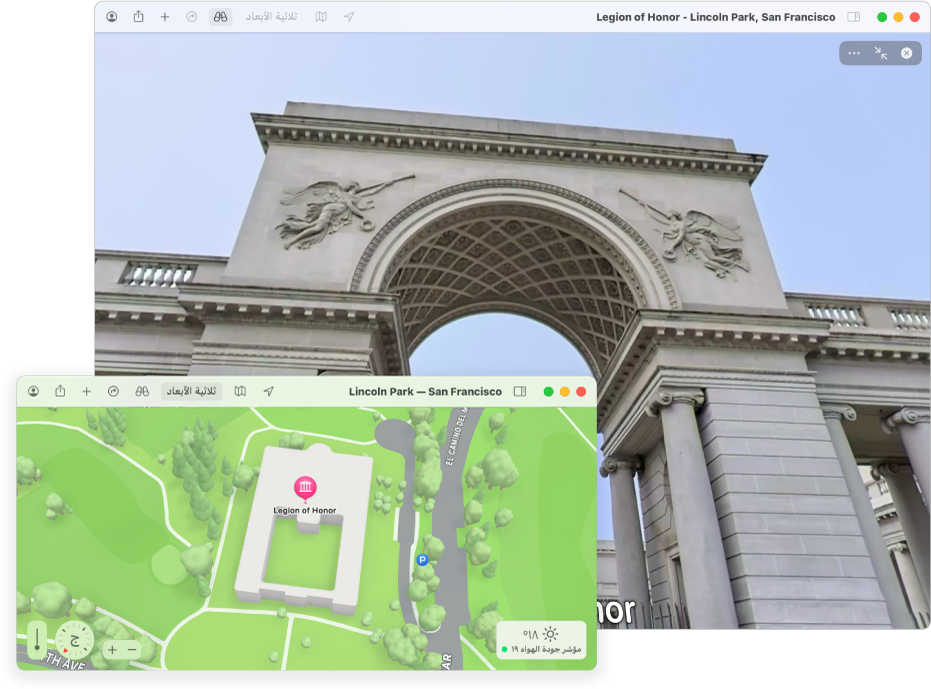The width and height of the screenshot is (931, 689).
Task: Click Look Around binoculars in Lincoln Park window
Action: 142,392
